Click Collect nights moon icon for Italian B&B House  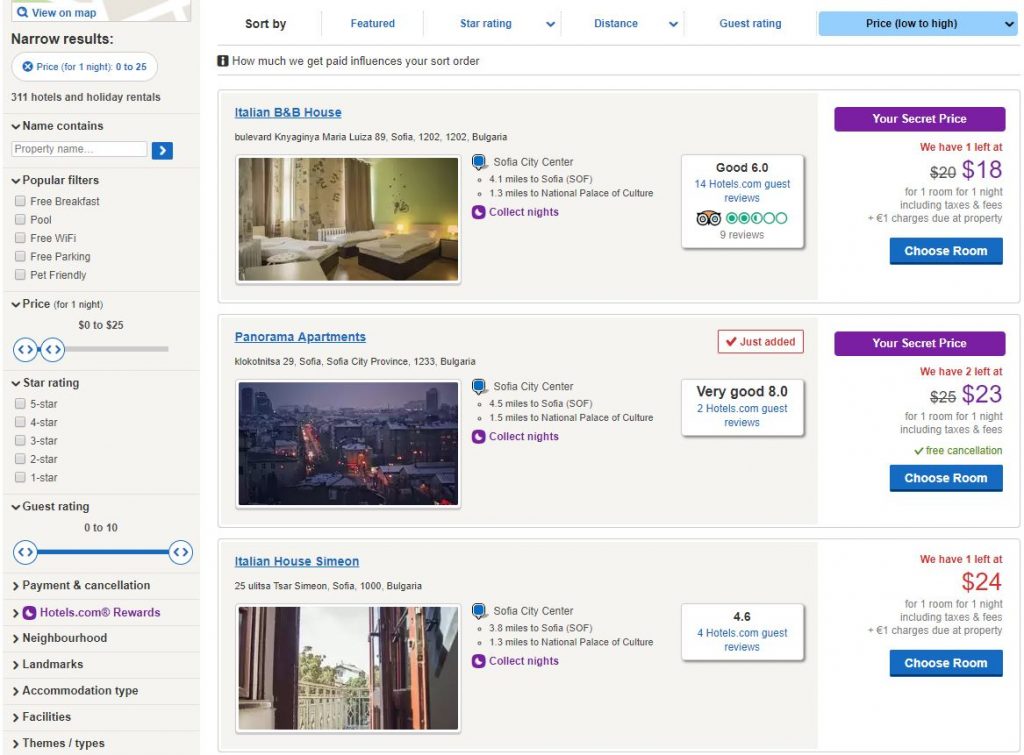[478, 212]
